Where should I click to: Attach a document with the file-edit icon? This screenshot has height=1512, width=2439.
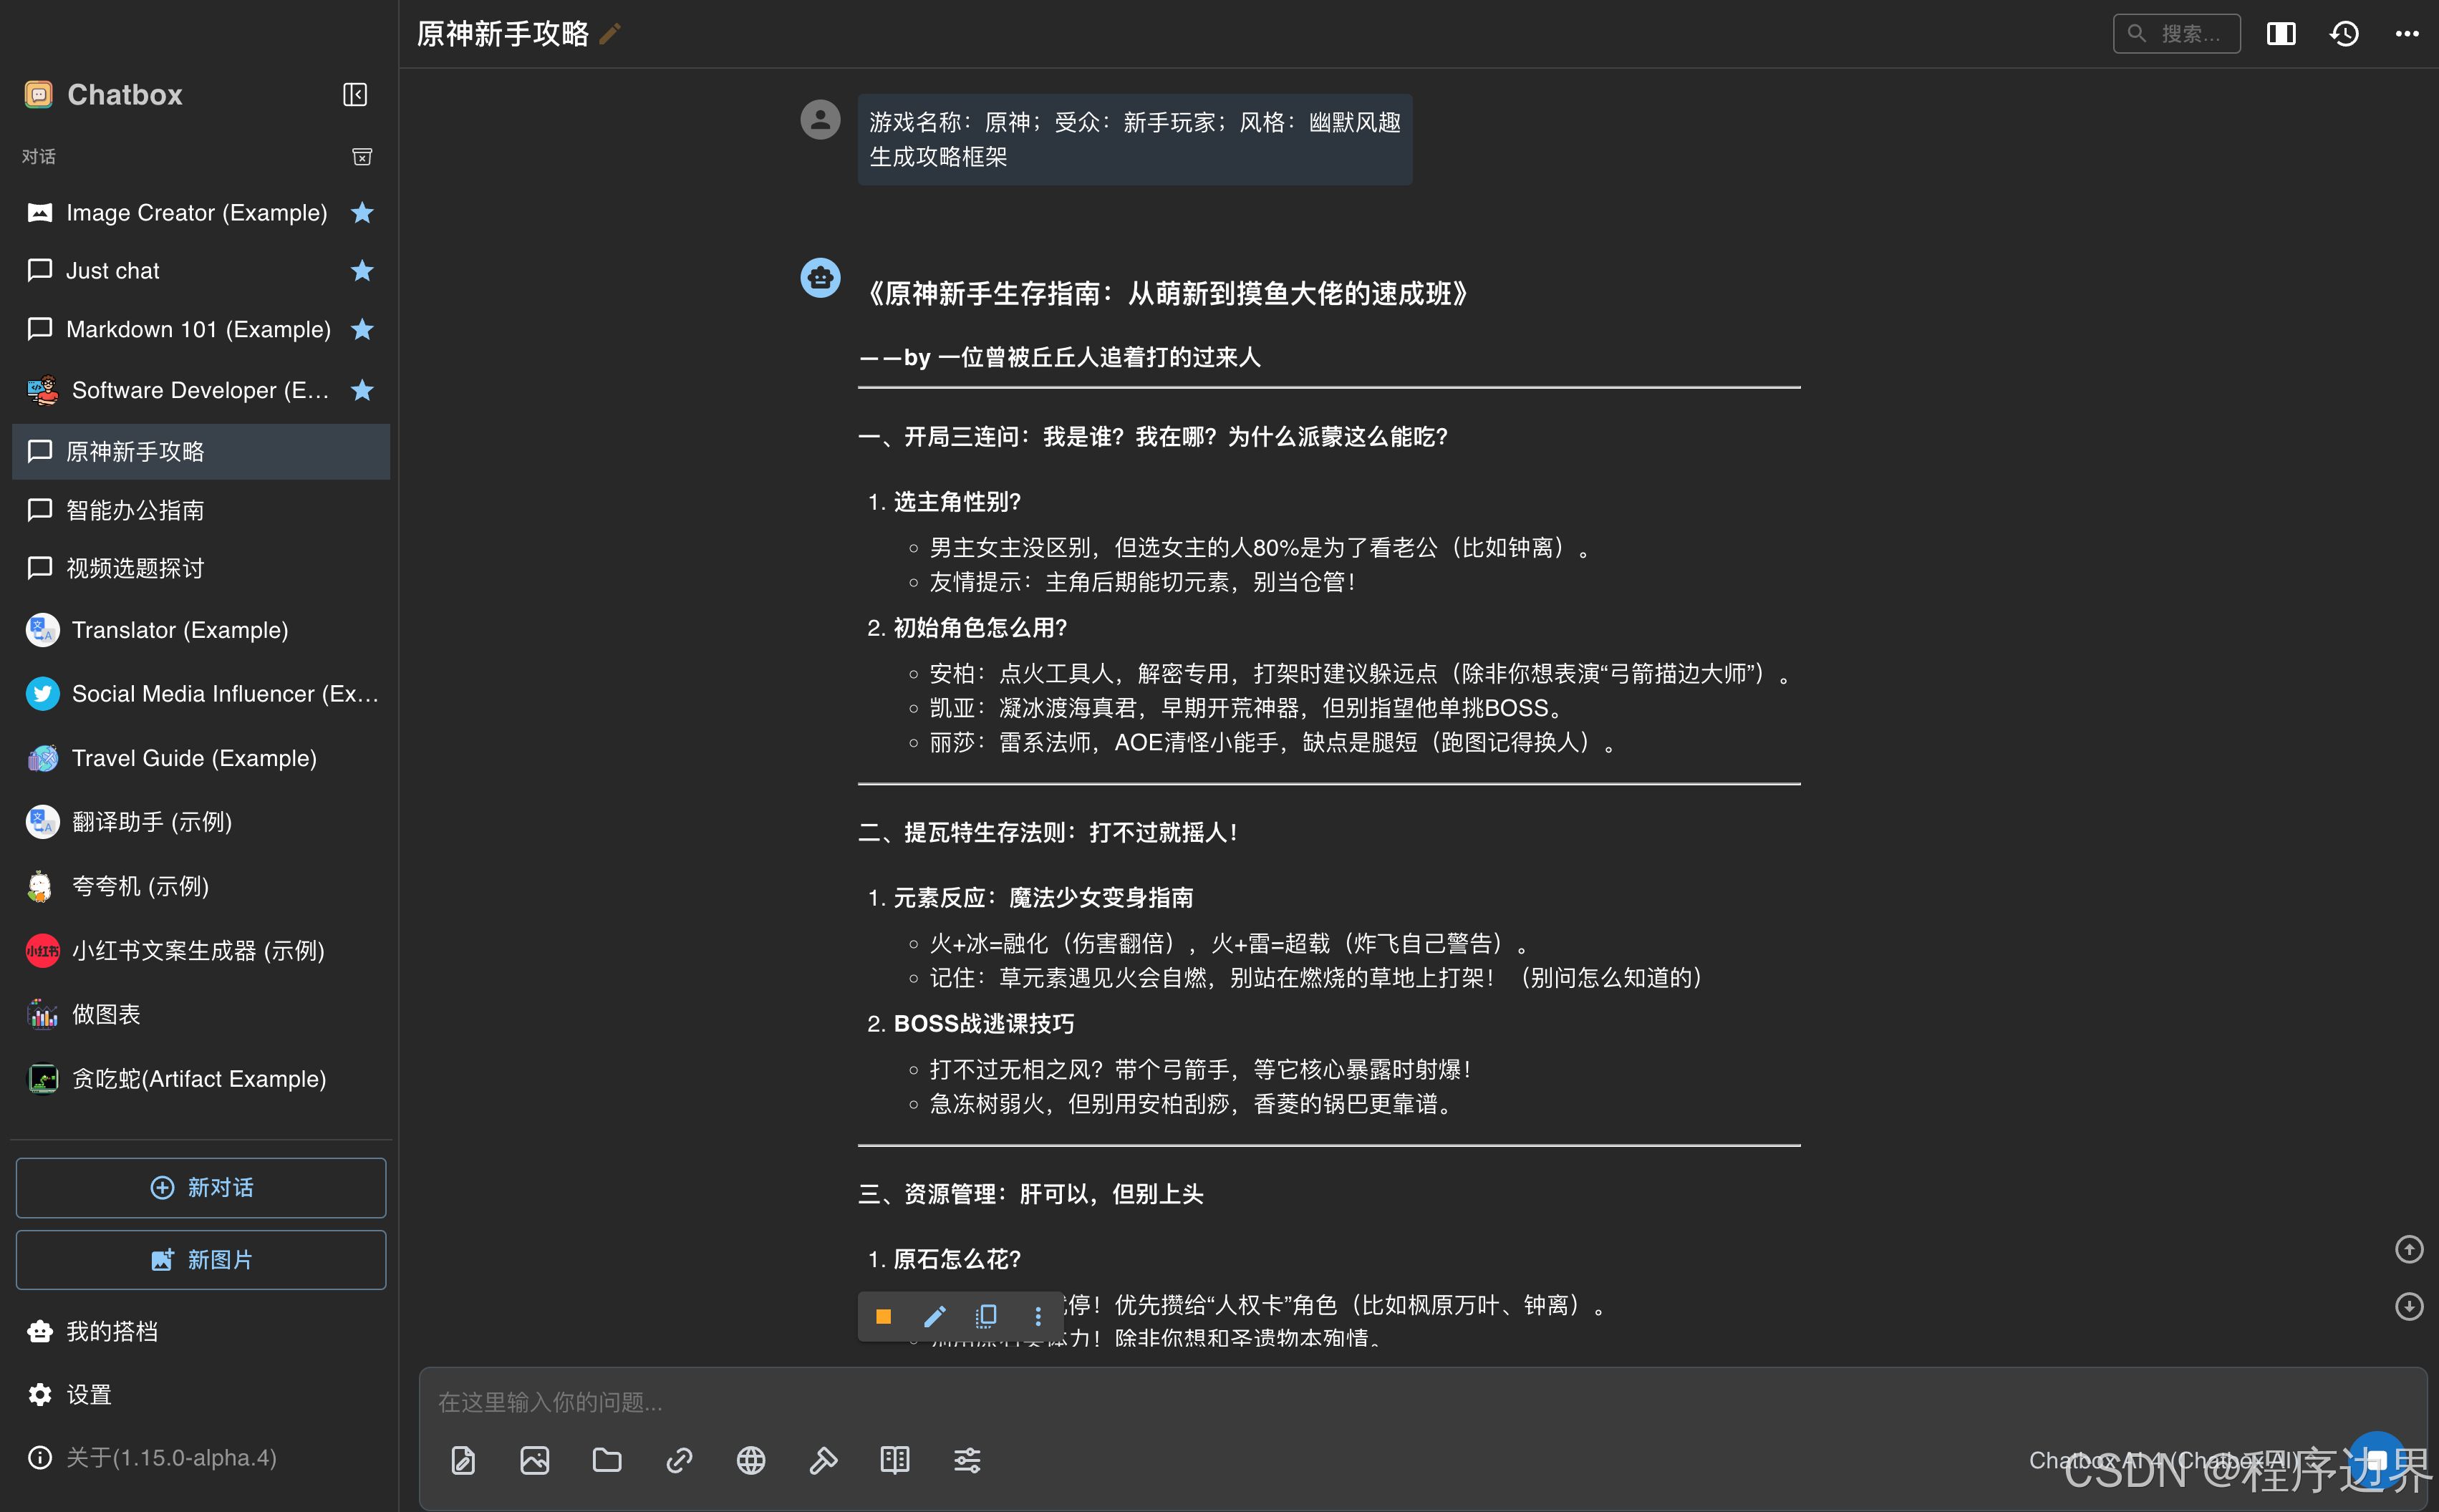coord(463,1461)
